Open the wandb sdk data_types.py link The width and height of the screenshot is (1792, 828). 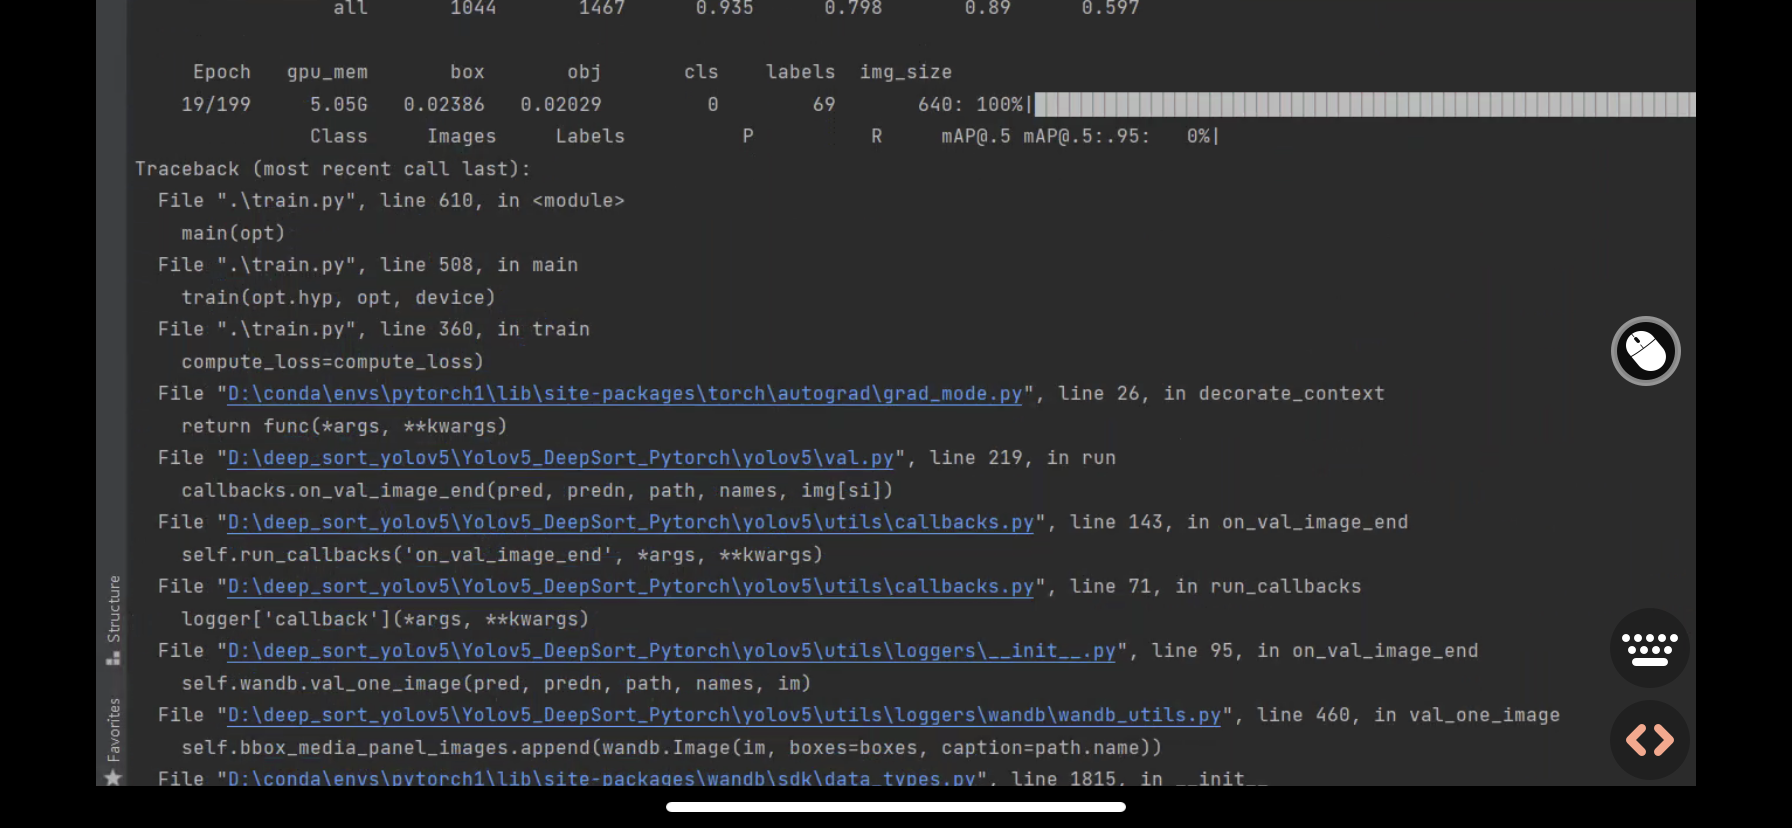[602, 778]
